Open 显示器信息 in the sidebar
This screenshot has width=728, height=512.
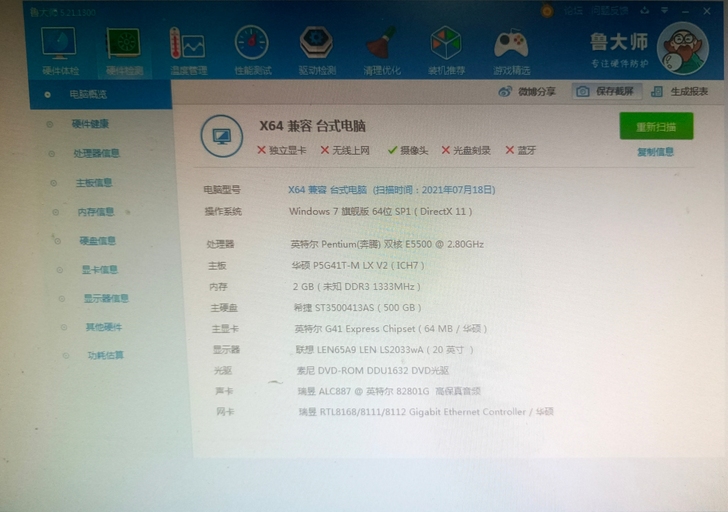(x=106, y=298)
